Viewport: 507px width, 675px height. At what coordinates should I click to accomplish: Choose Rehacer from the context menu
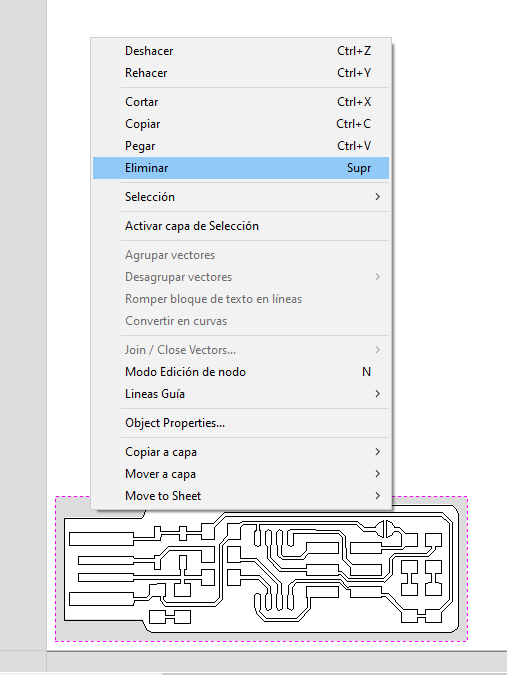[x=241, y=73]
